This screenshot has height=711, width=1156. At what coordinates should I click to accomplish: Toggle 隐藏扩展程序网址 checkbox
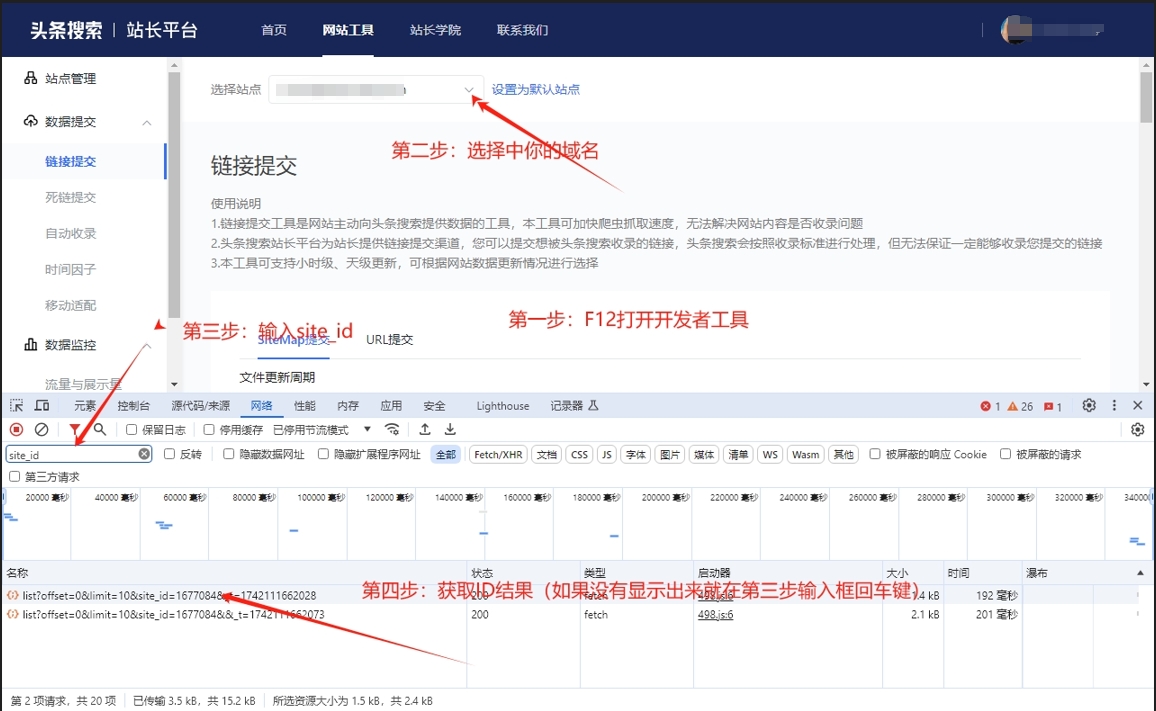323,454
